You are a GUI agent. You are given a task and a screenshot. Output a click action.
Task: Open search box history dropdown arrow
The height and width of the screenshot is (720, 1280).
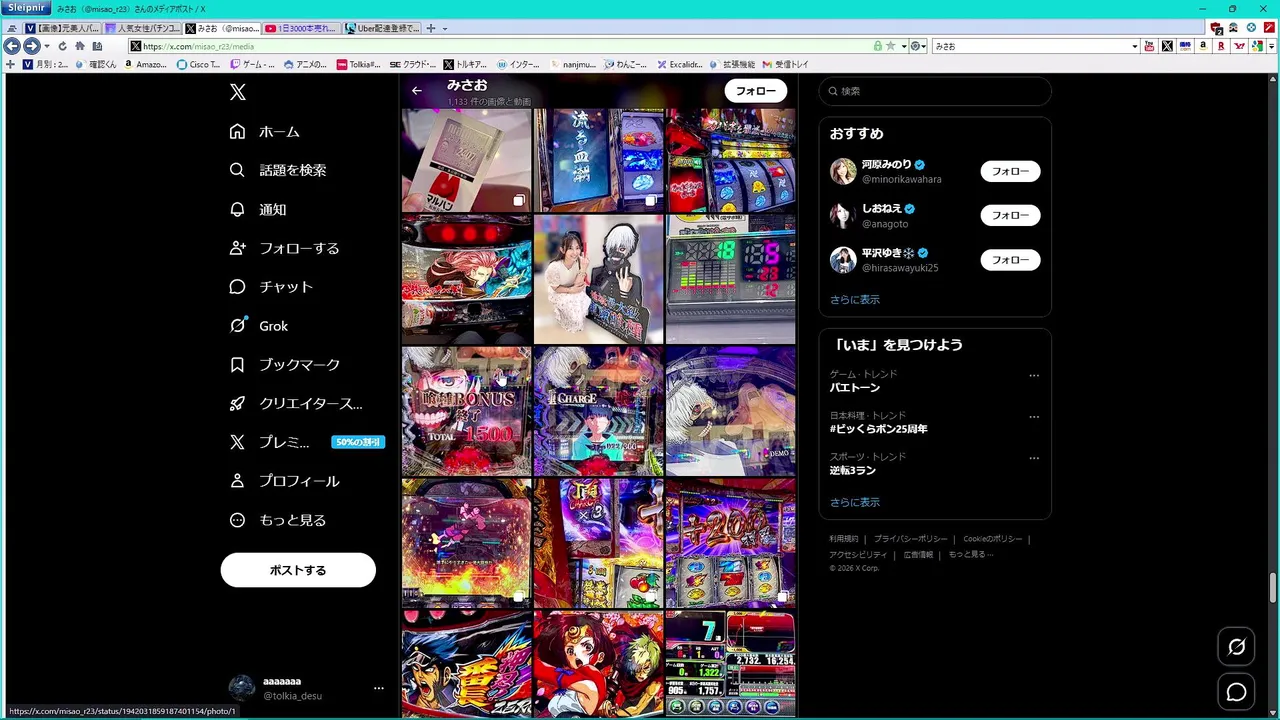tap(1134, 46)
